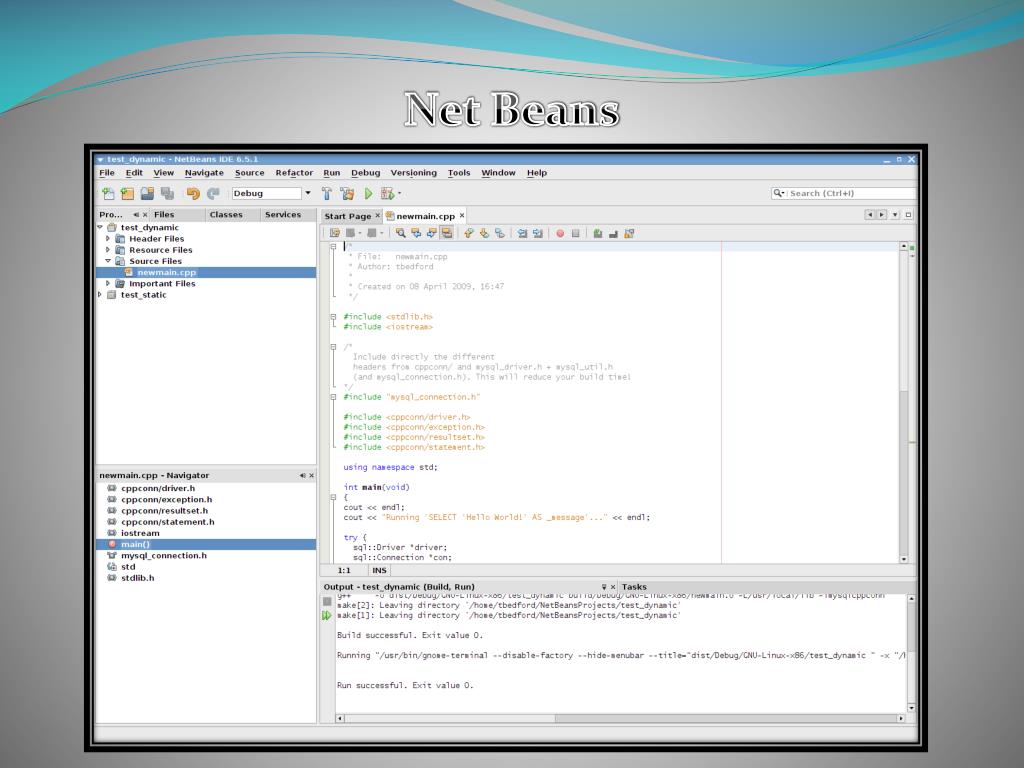Viewport: 1024px width, 768px height.
Task: Select cppconn/driver.h in the Navigator
Action: [x=157, y=488]
